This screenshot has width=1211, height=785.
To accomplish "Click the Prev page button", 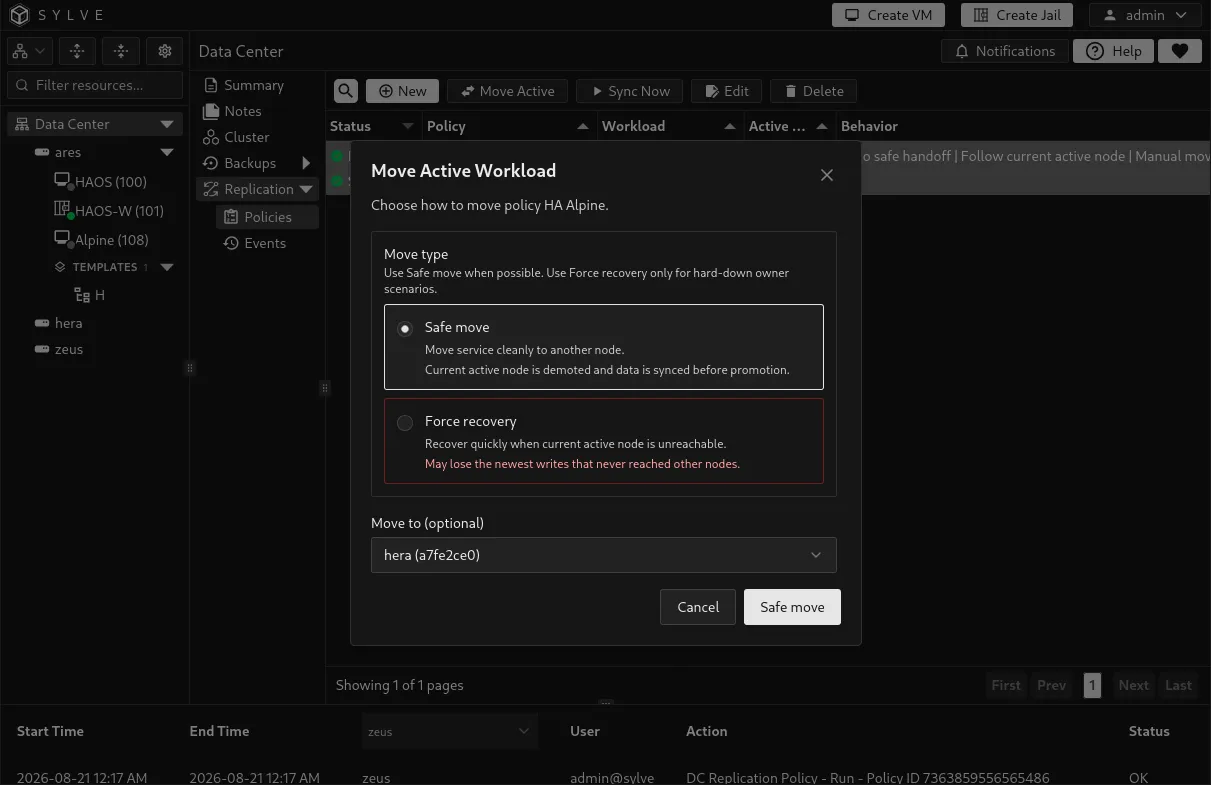I will pos(1052,685).
